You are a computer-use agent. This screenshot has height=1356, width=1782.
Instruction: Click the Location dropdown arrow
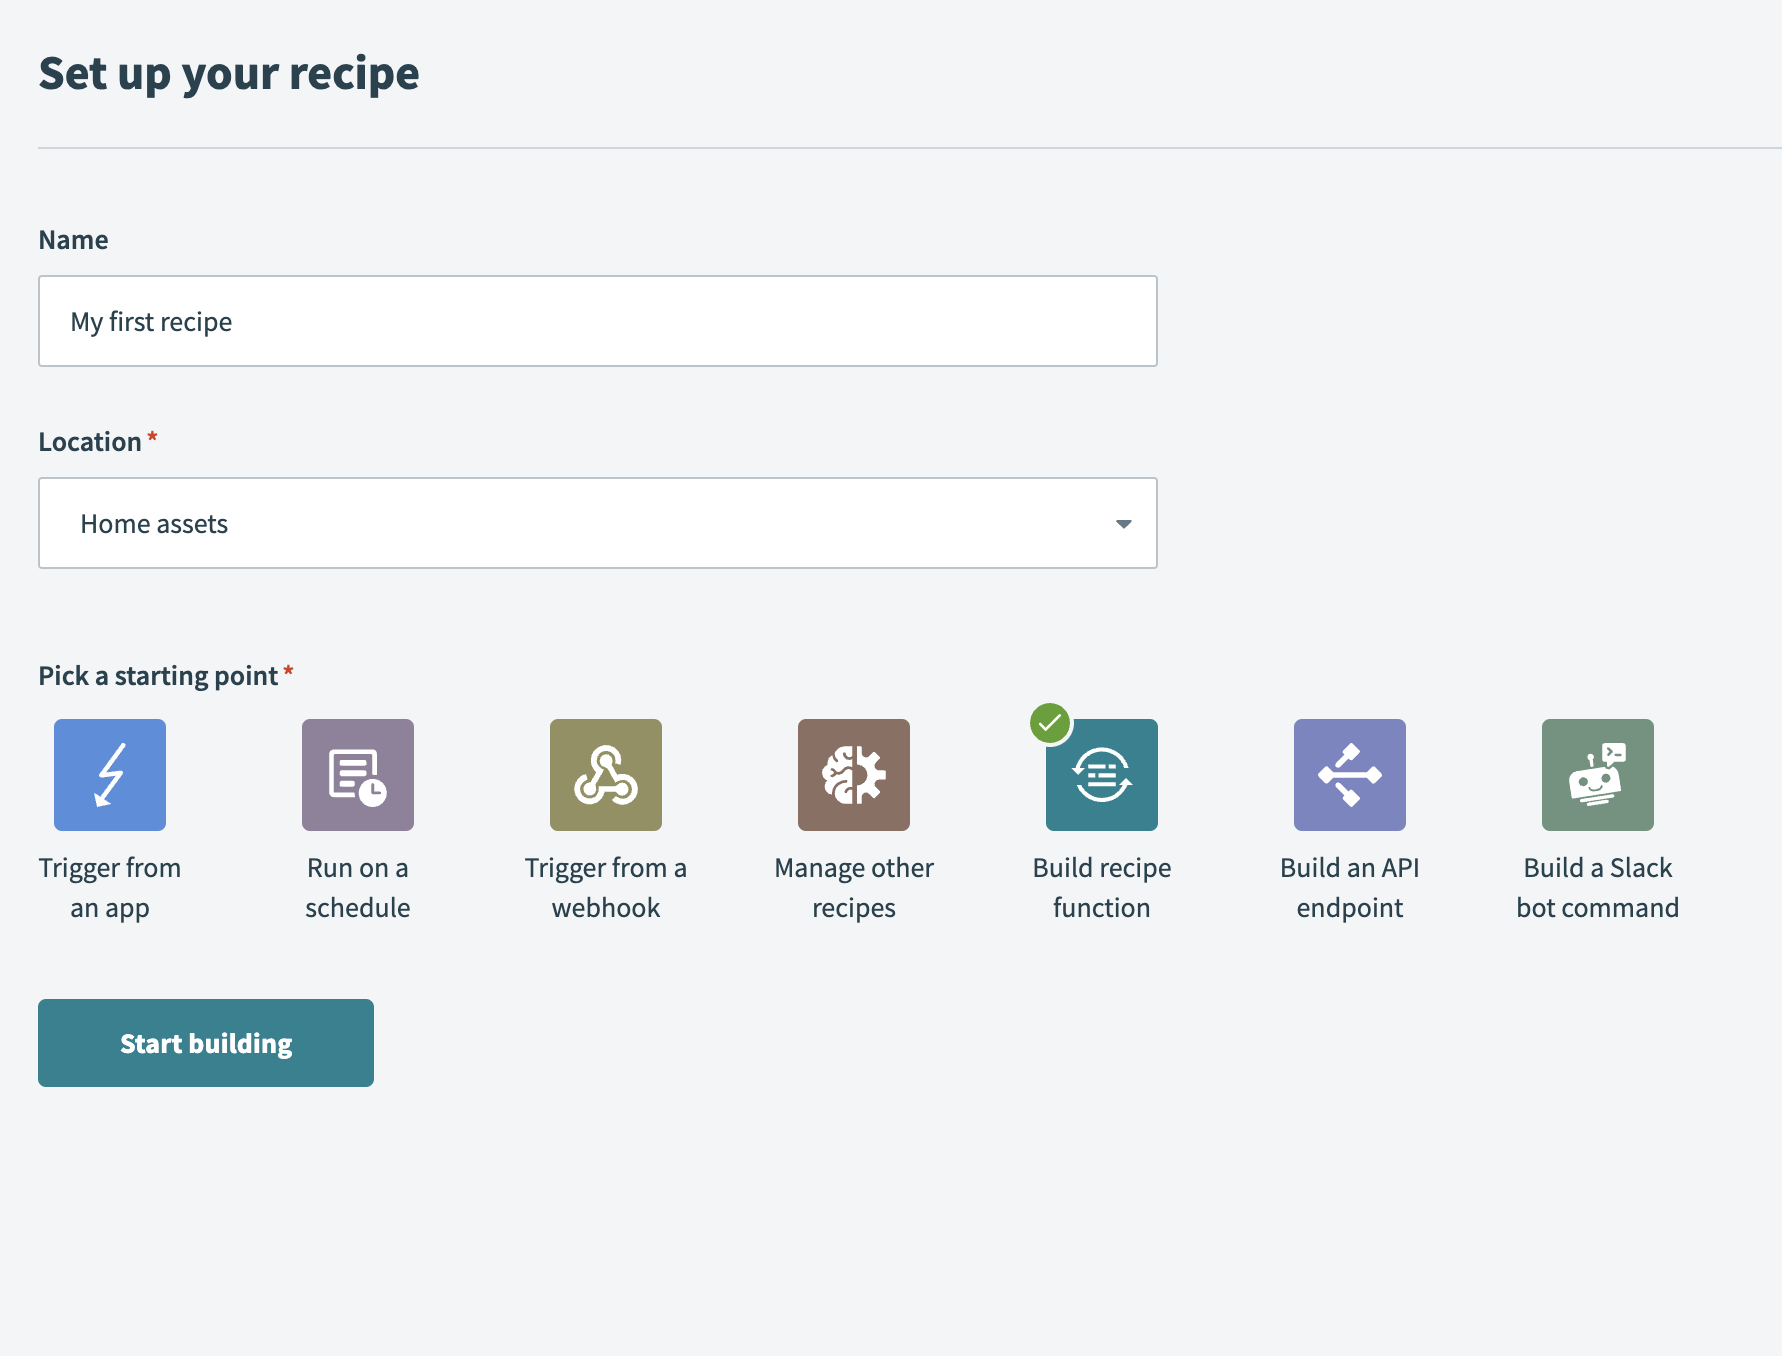point(1124,523)
